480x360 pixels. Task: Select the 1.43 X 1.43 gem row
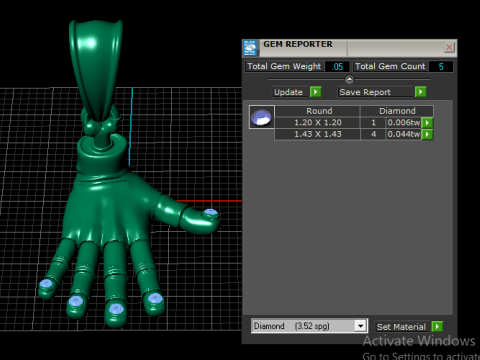tap(318, 134)
